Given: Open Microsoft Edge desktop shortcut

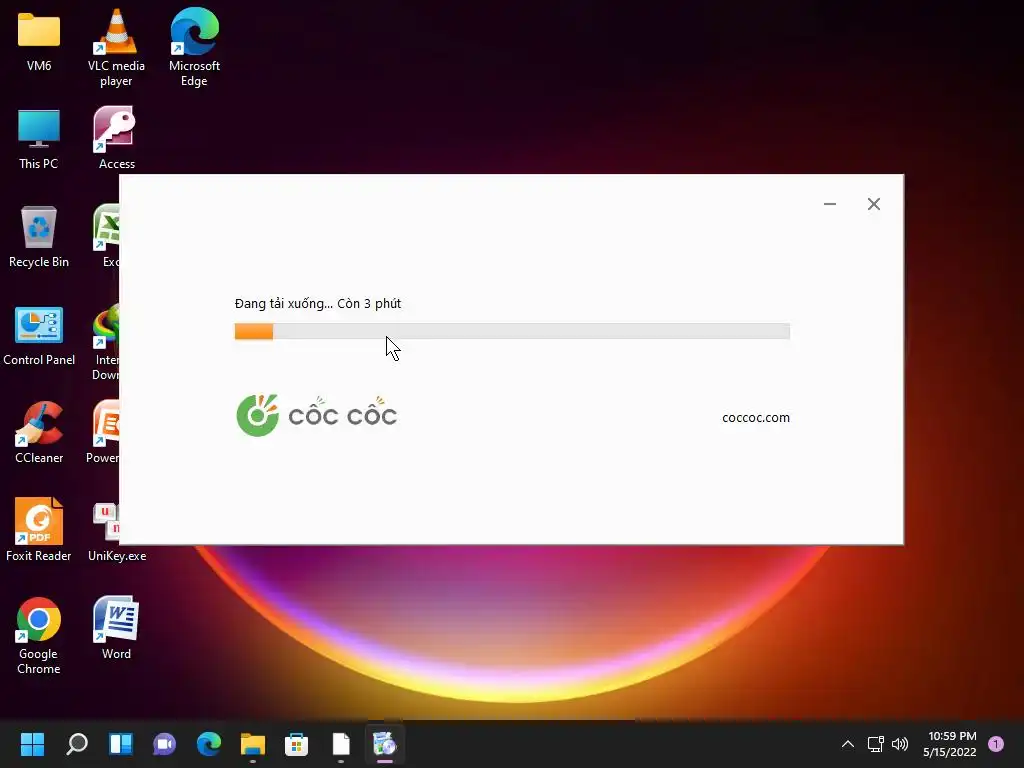Looking at the screenshot, I should [x=194, y=48].
